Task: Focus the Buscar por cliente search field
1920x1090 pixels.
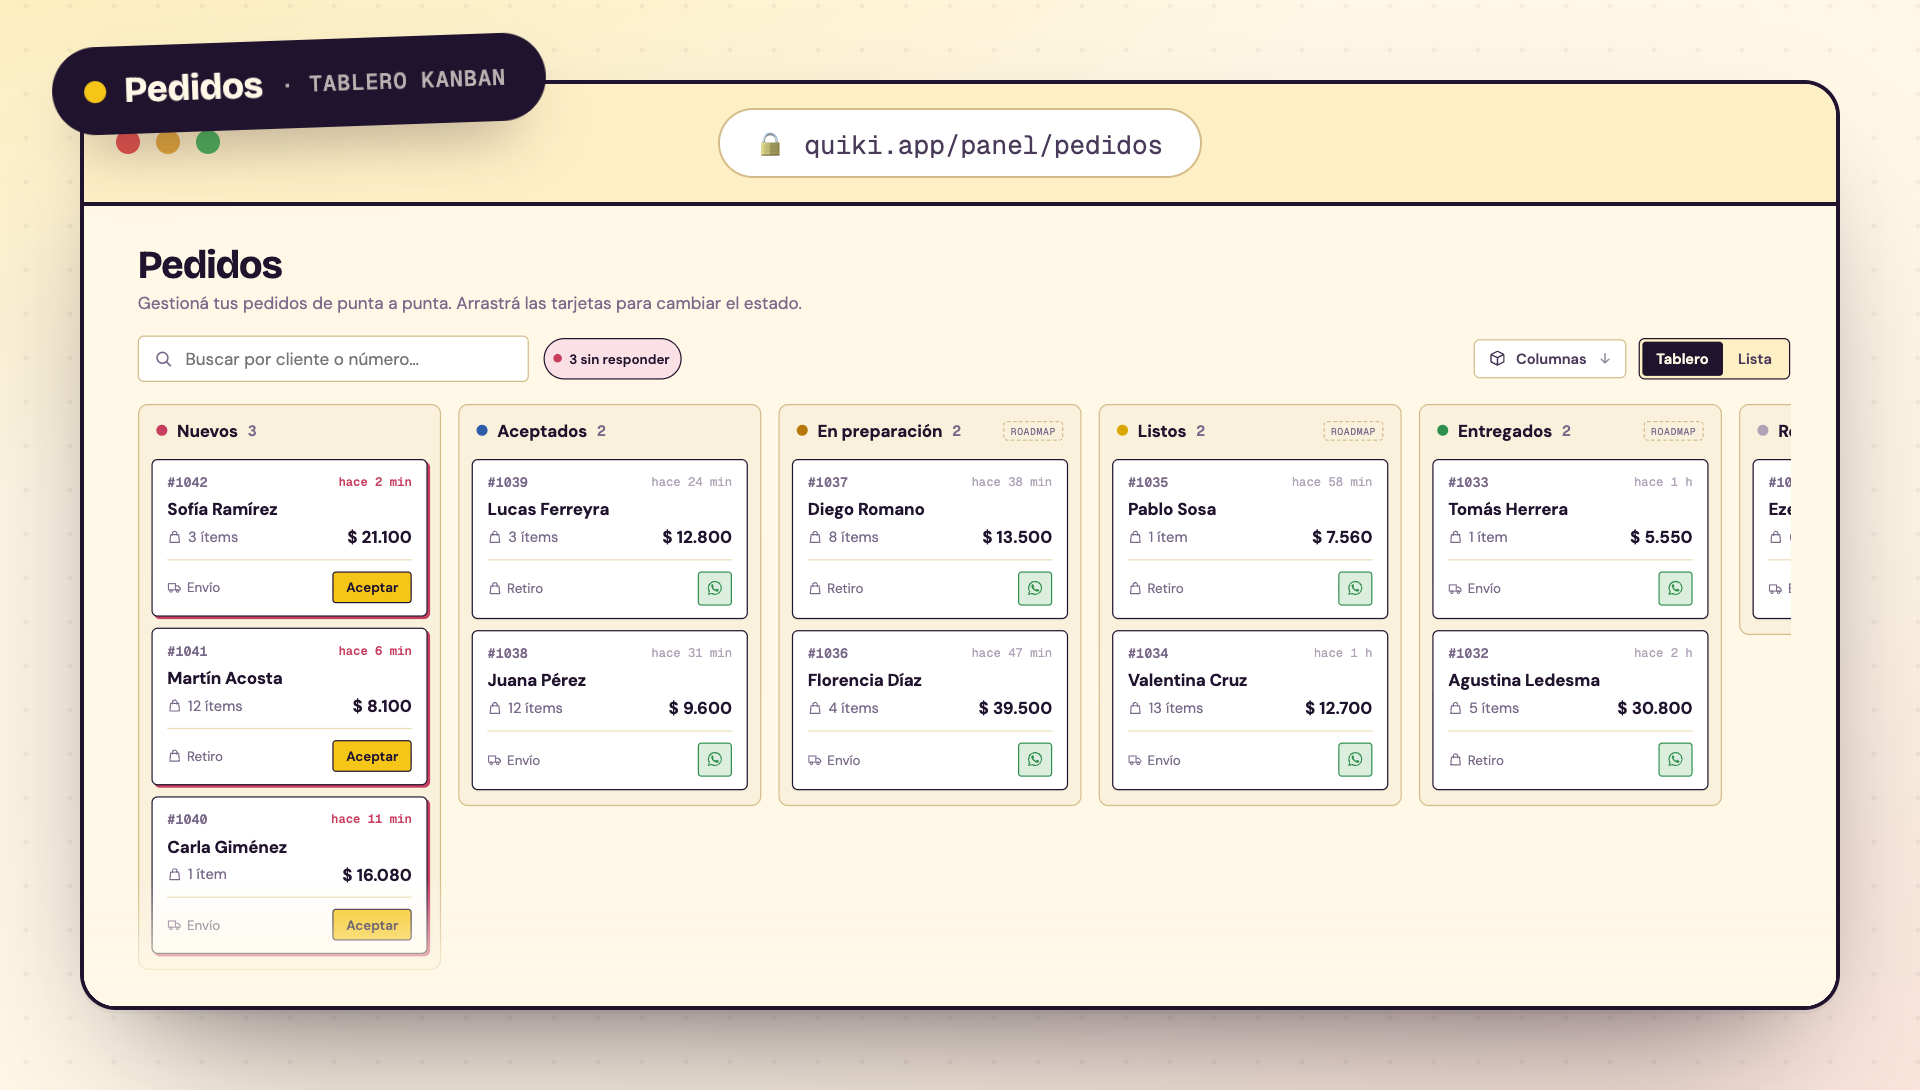Action: click(x=333, y=359)
